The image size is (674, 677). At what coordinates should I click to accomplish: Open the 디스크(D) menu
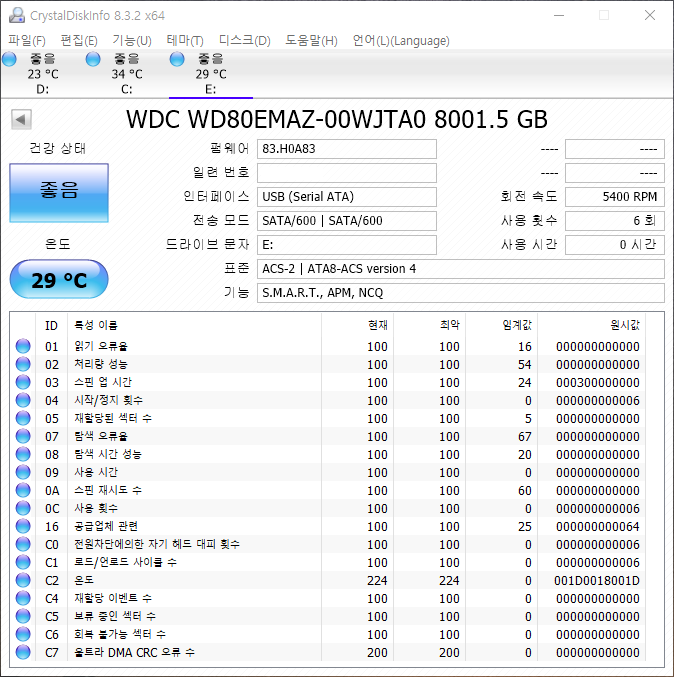244,41
